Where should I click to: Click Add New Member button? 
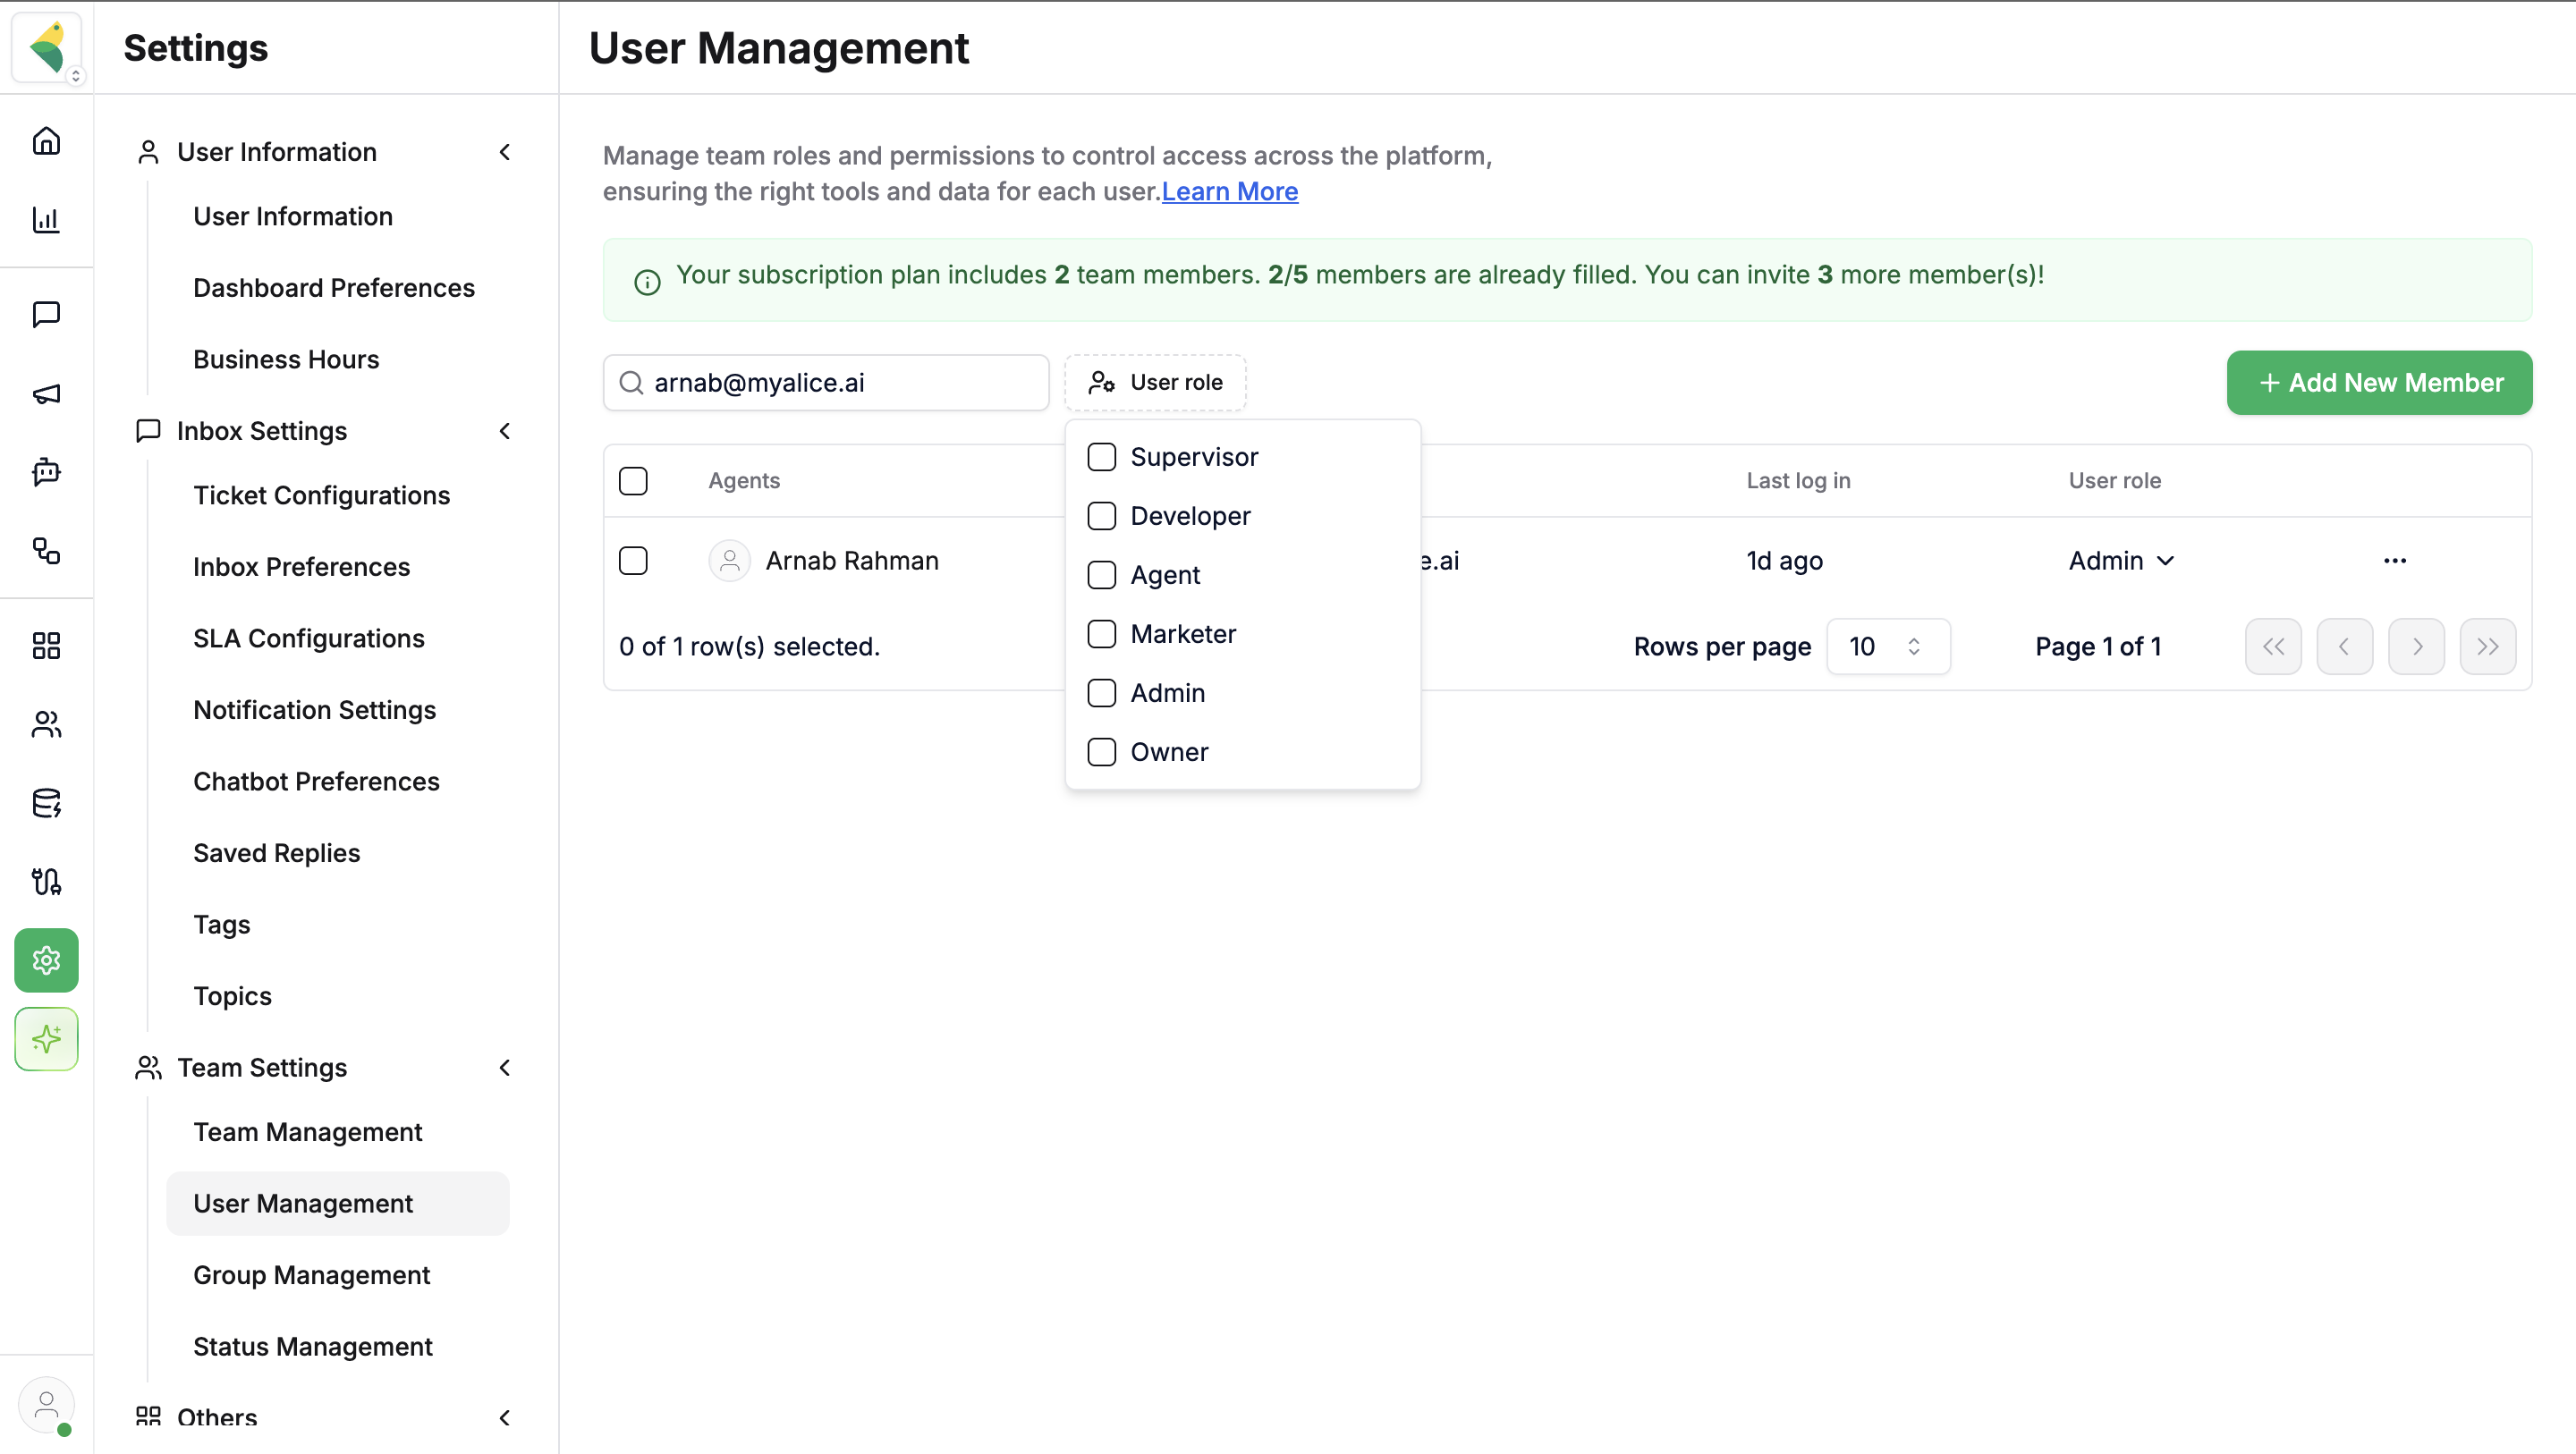[2379, 383]
